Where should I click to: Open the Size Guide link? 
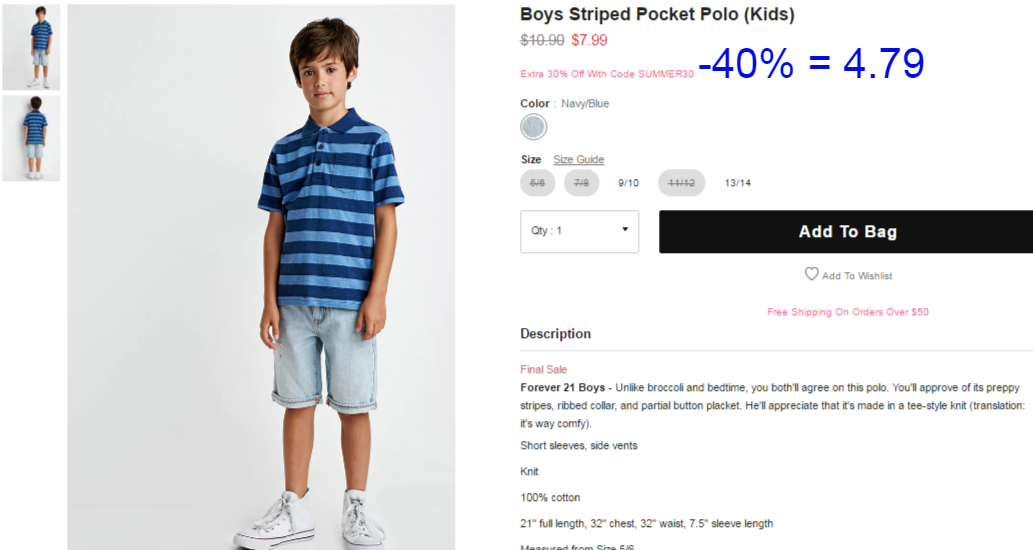pyautogui.click(x=578, y=159)
